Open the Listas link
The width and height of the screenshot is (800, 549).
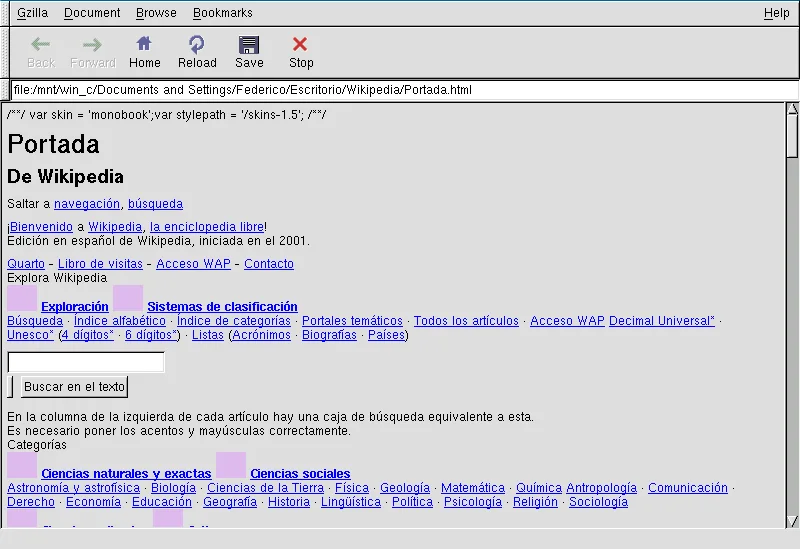point(208,335)
